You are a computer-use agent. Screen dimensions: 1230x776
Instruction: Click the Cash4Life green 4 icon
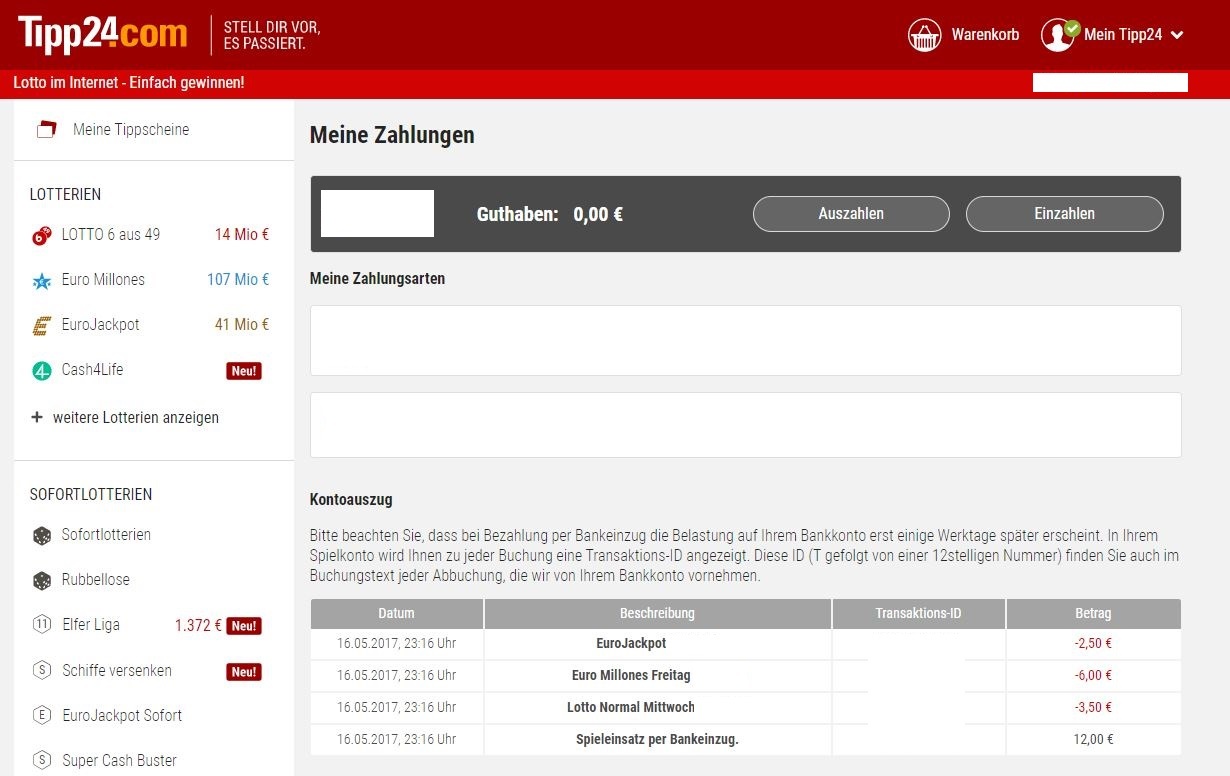(42, 371)
